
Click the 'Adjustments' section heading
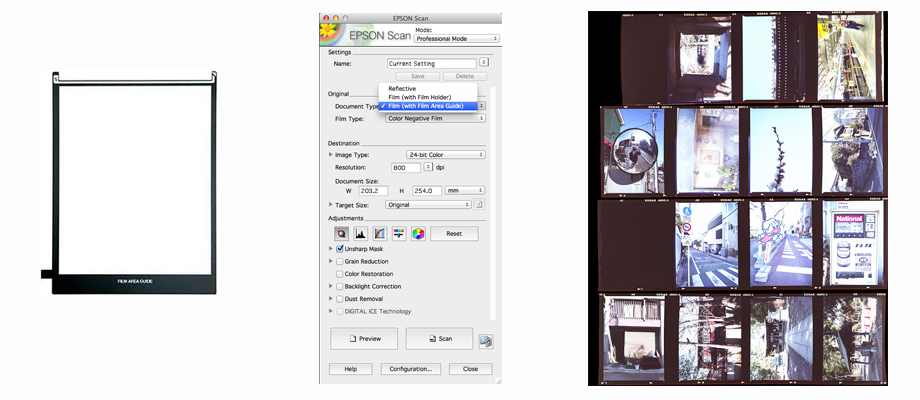pyautogui.click(x=346, y=218)
